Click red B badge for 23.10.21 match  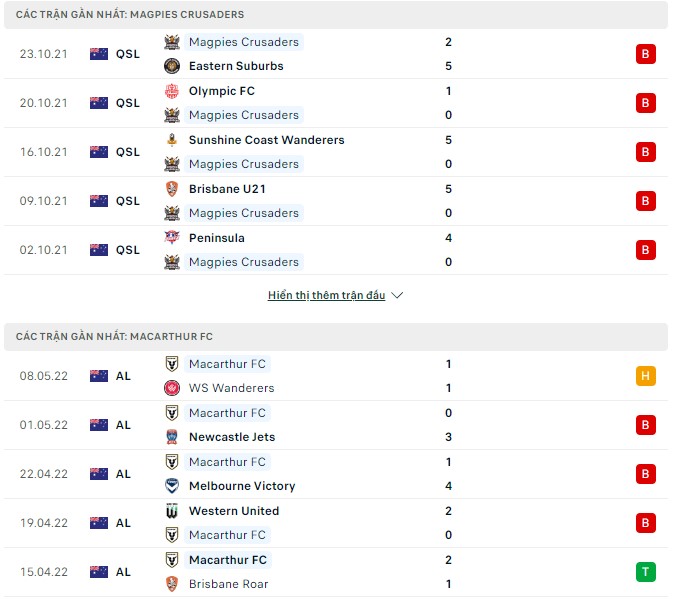645,54
